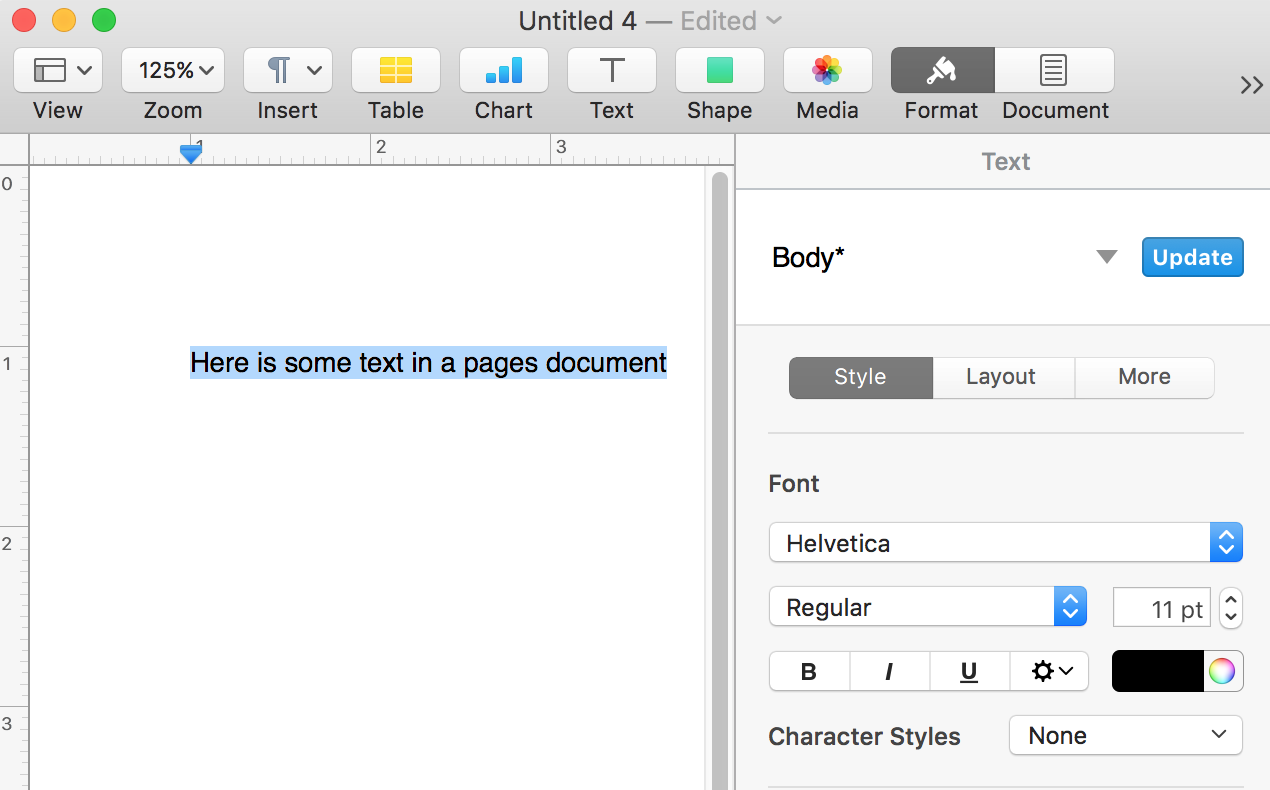Click the 11 pt font size field
The image size is (1270, 790).
[1162, 608]
